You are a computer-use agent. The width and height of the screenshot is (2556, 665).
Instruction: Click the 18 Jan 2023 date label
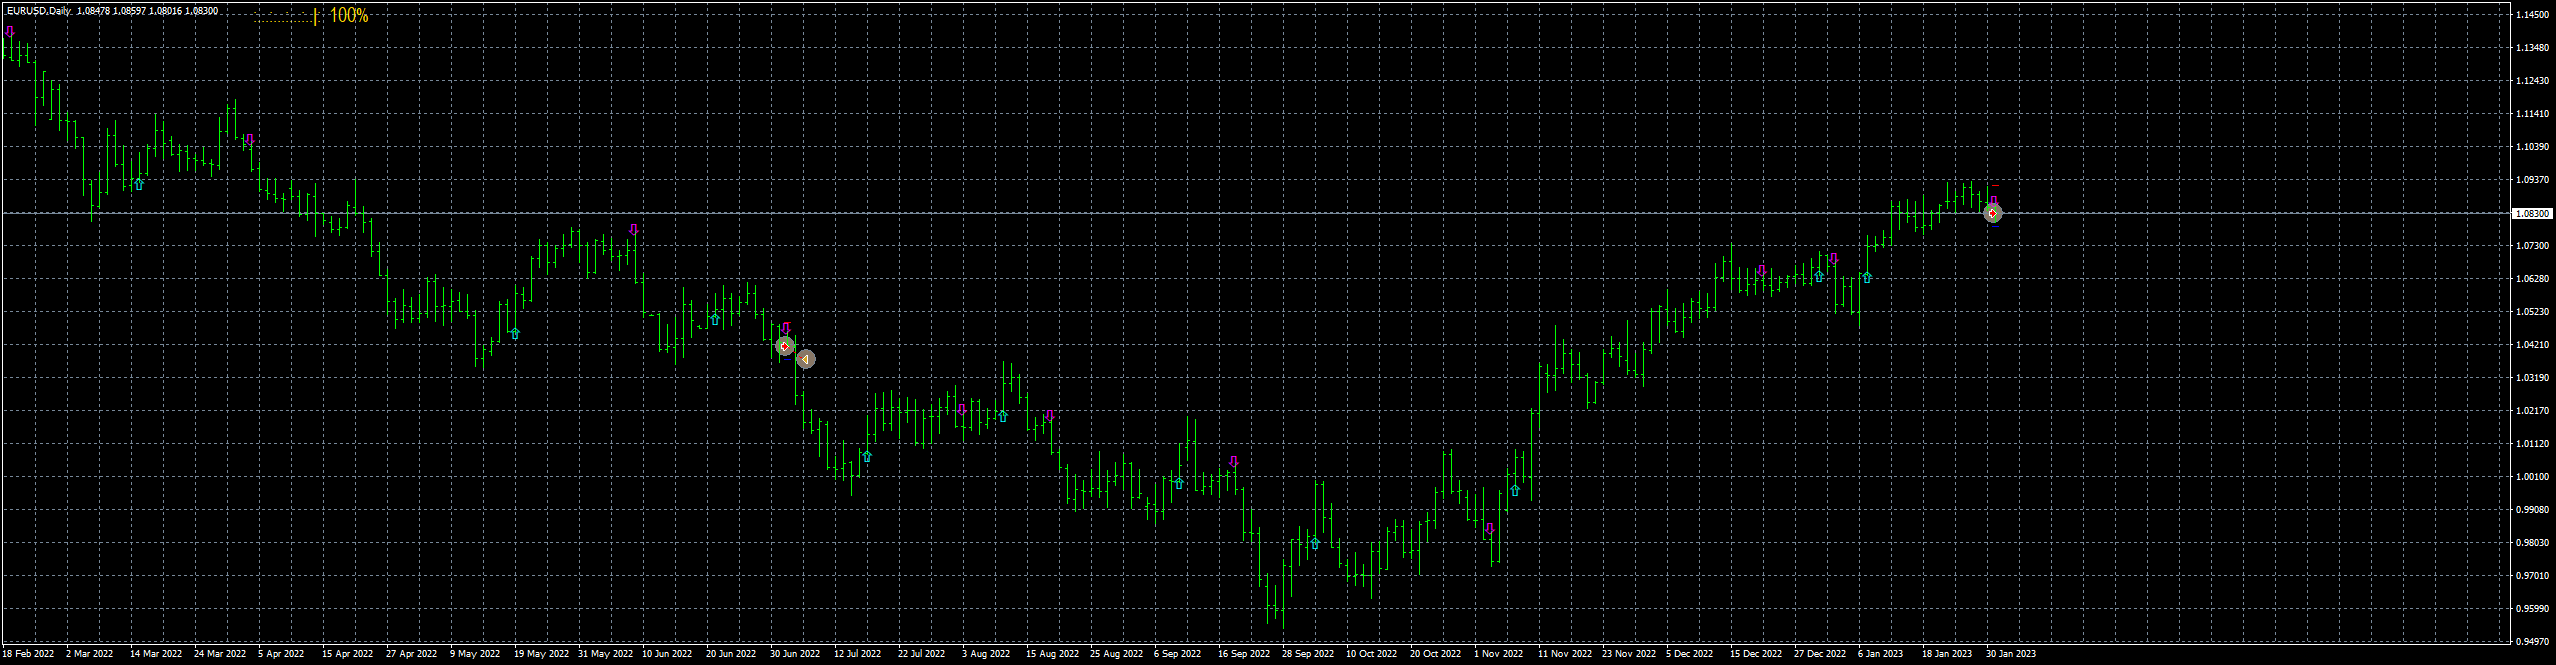(x=1947, y=654)
